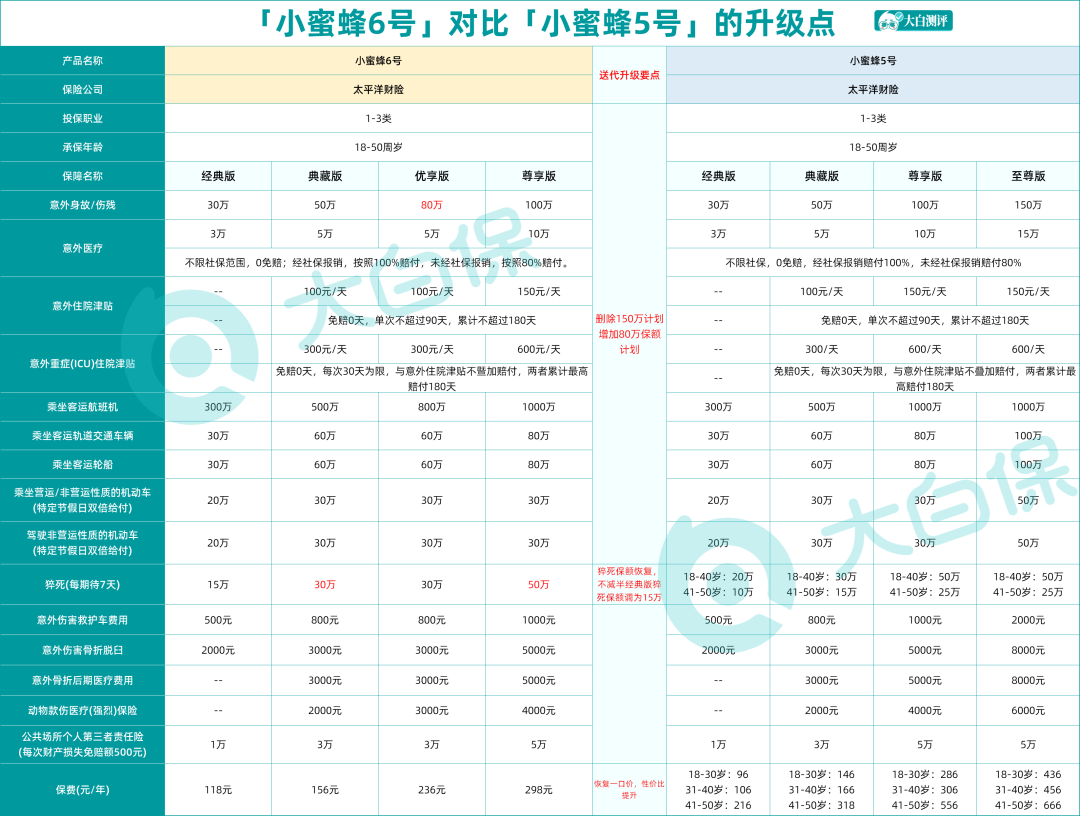The image size is (1080, 816).
Task: Click the red 猝死保额恢复 note
Action: 629,584
